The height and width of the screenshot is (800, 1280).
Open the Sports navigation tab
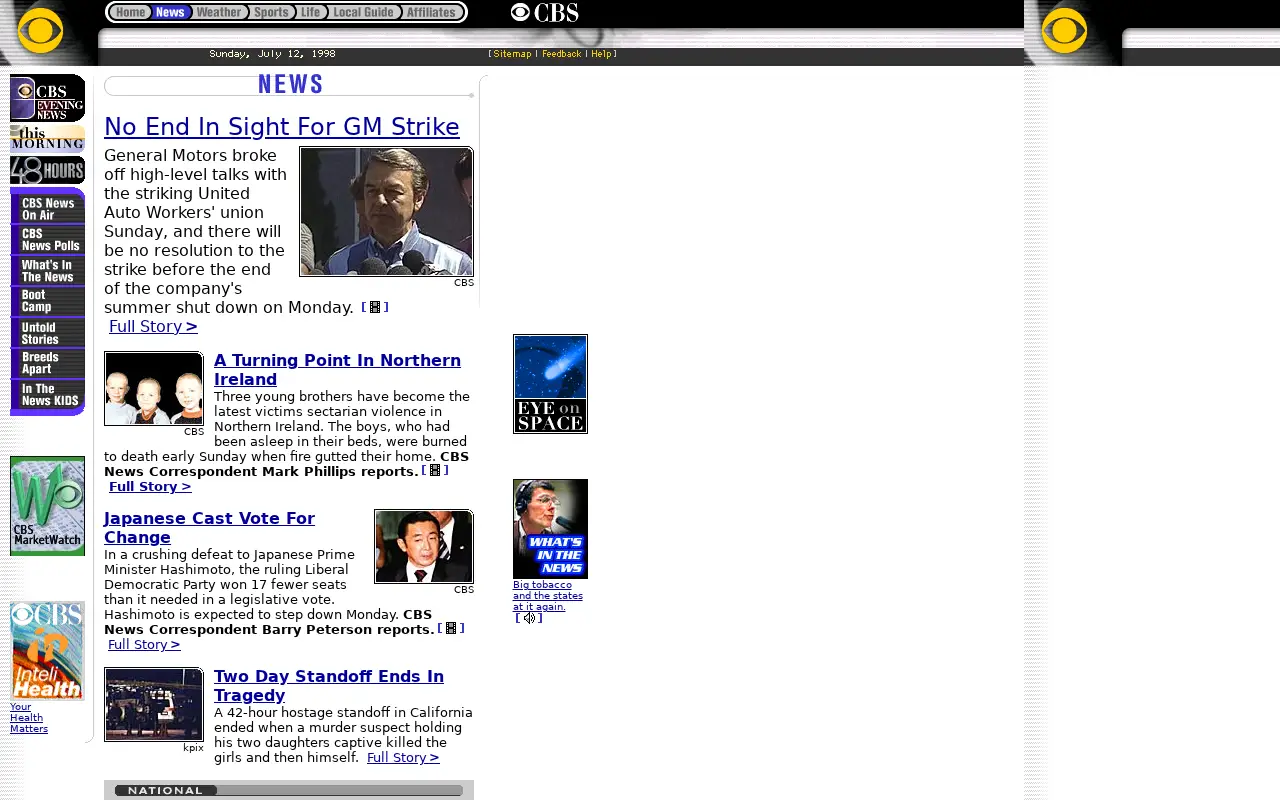point(272,12)
